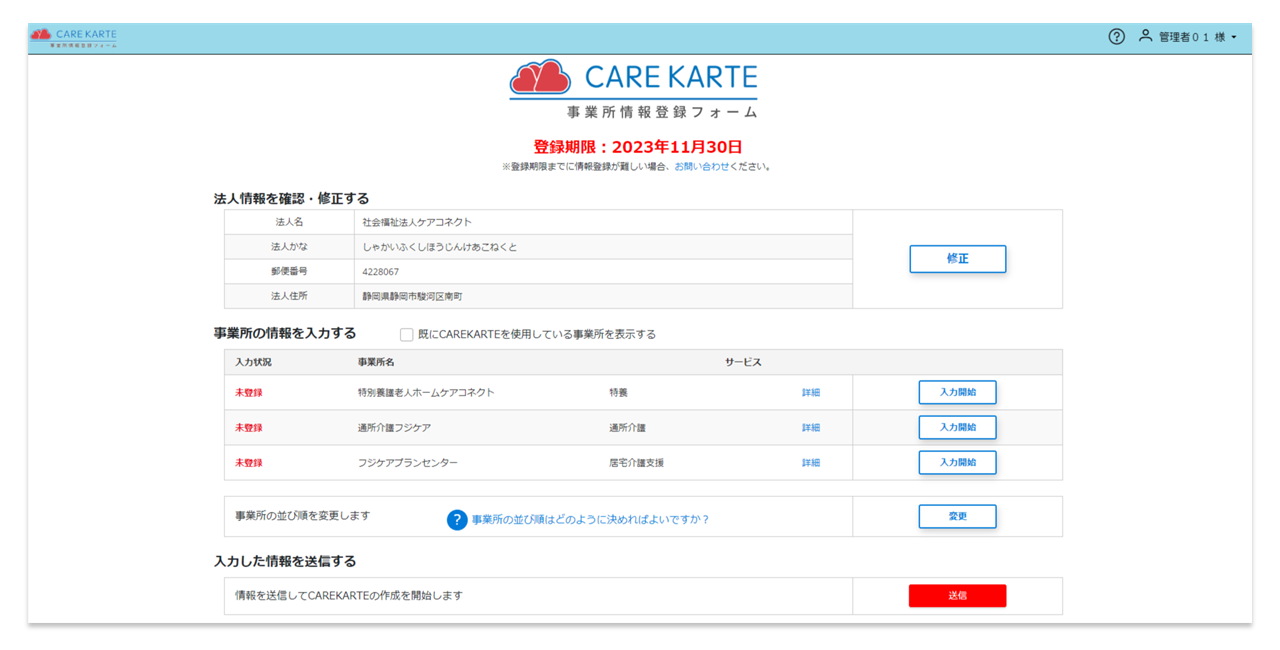This screenshot has width=1280, height=650.
Task: Click office name フジケアプランセンター
Action: pos(407,463)
